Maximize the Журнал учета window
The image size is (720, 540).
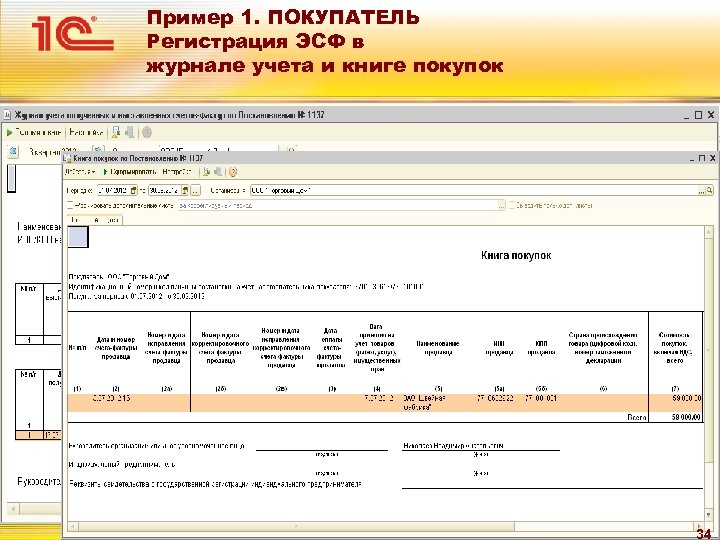click(698, 115)
